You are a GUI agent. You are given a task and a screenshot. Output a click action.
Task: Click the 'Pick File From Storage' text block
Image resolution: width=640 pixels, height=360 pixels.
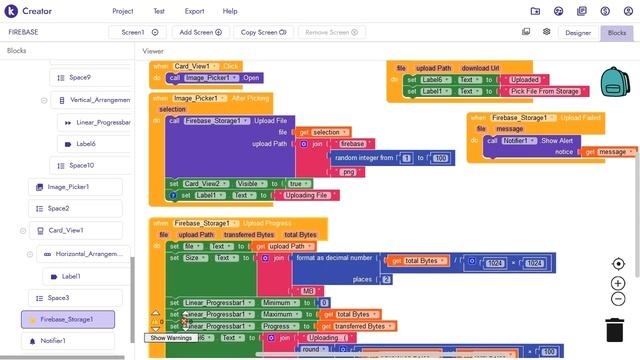click(x=544, y=91)
